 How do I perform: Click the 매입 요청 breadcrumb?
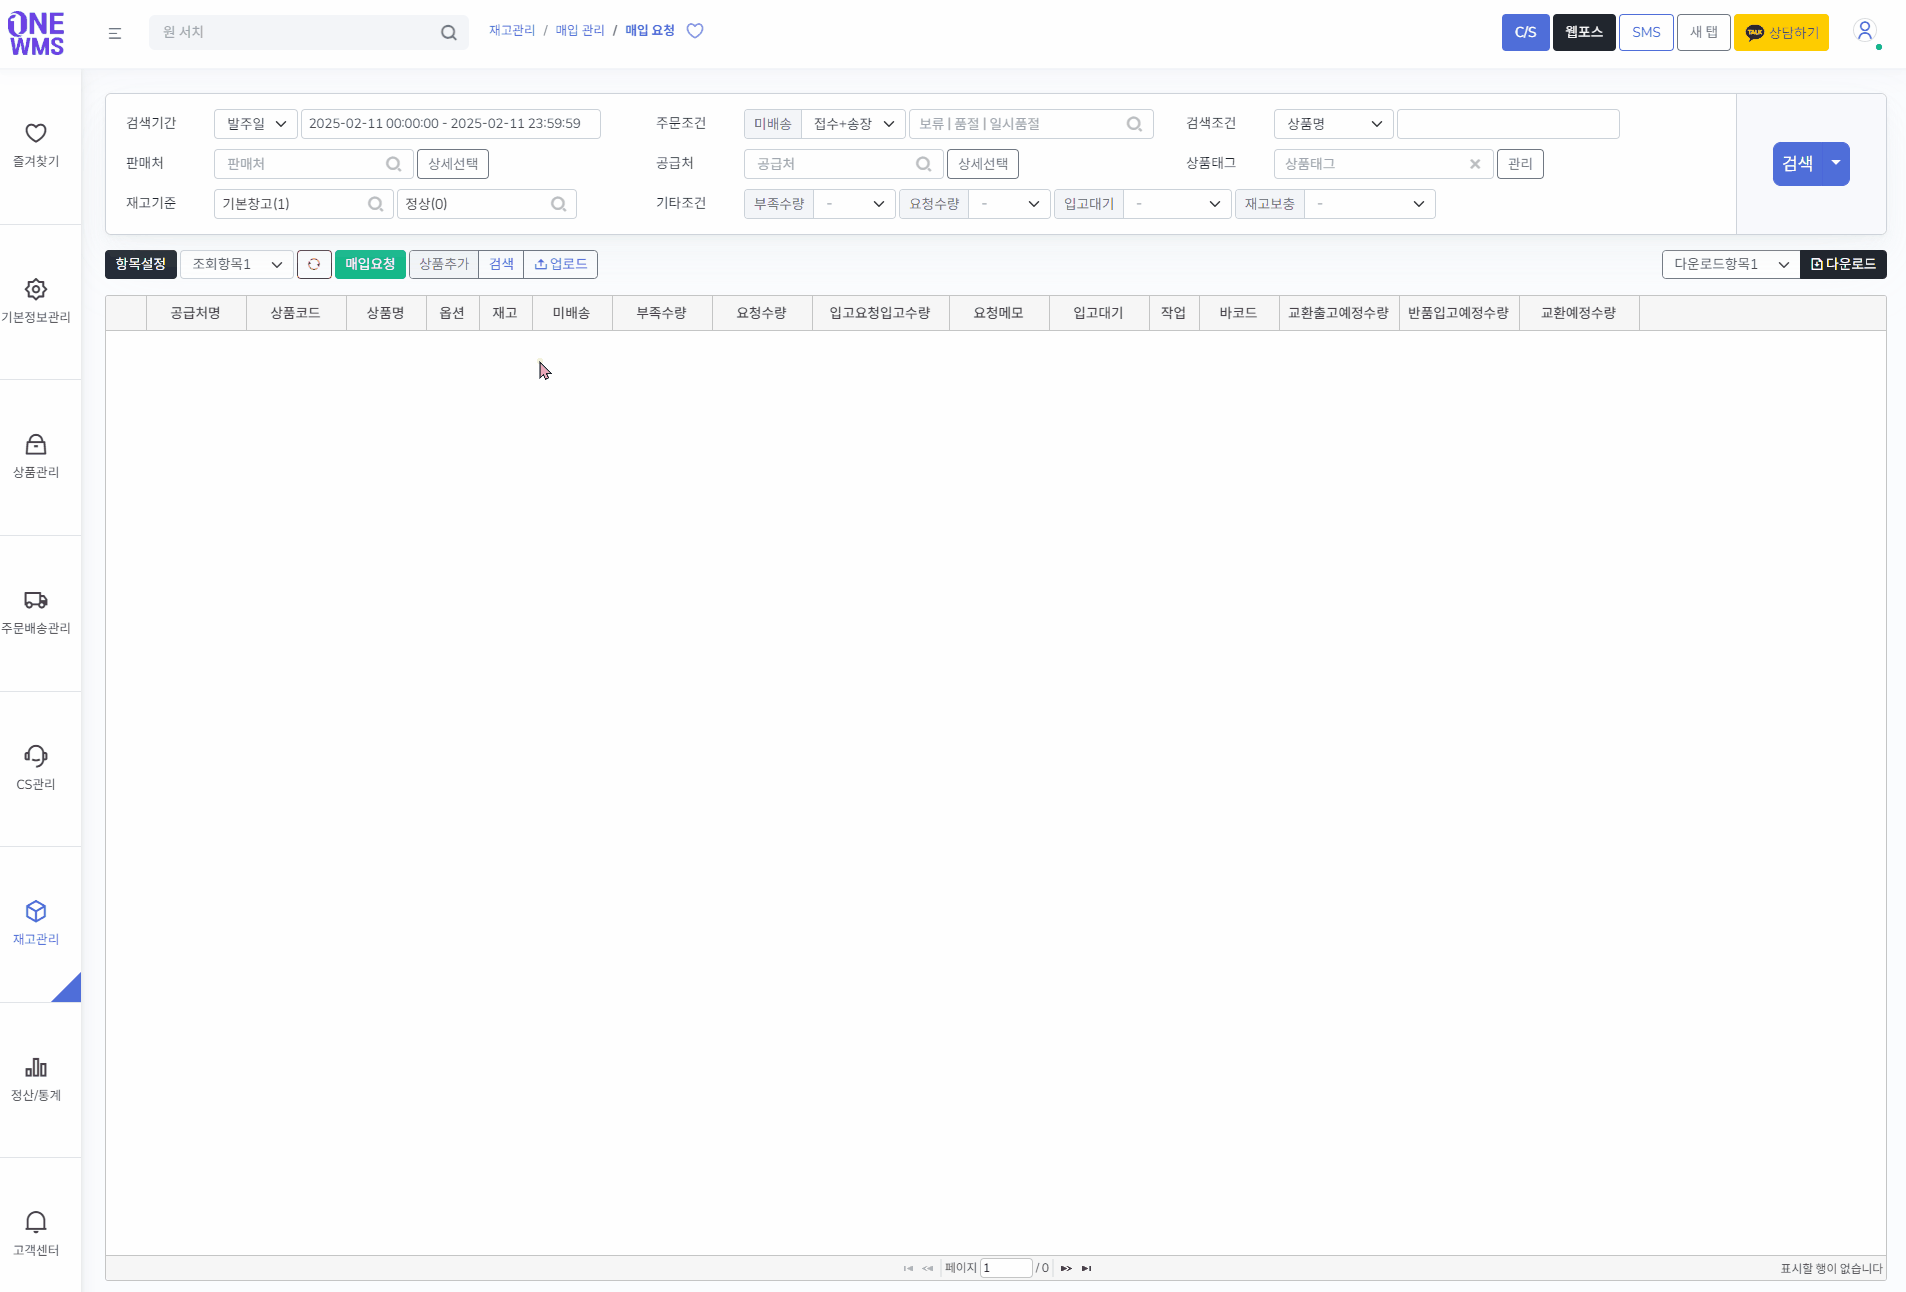650,31
